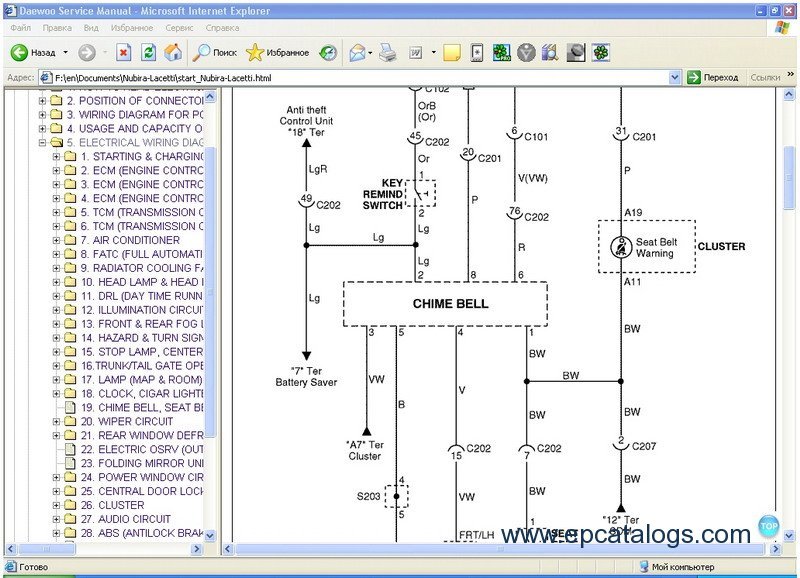Click the Edit with Word icon
Screen dimensions: 800x578
pos(416,52)
